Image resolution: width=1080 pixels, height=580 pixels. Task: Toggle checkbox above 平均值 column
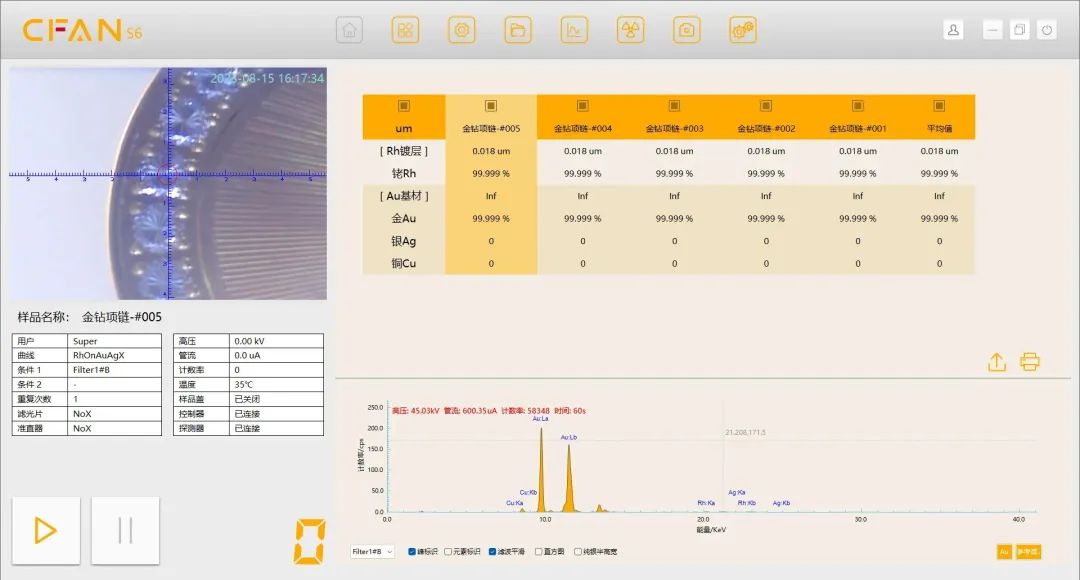pyautogui.click(x=939, y=105)
